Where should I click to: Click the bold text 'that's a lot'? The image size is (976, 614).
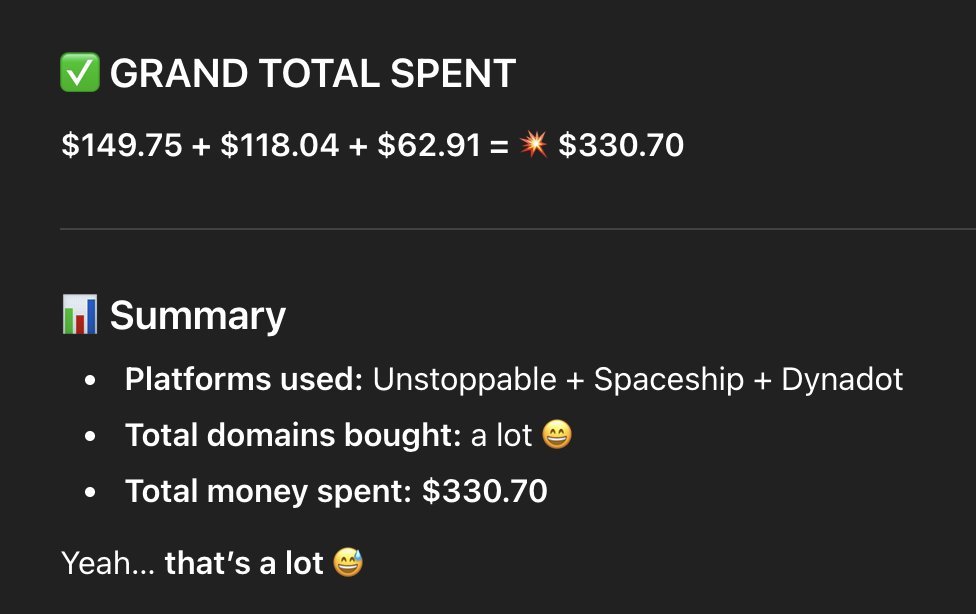[x=244, y=563]
